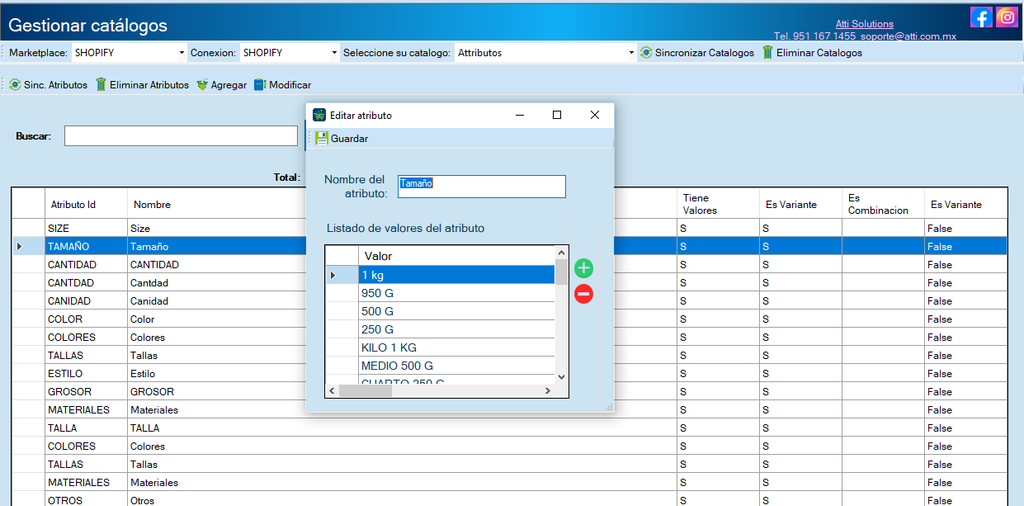1024x506 pixels.
Task: Click Guardar in the Editar atributo dialog
Action: [x=342, y=138]
